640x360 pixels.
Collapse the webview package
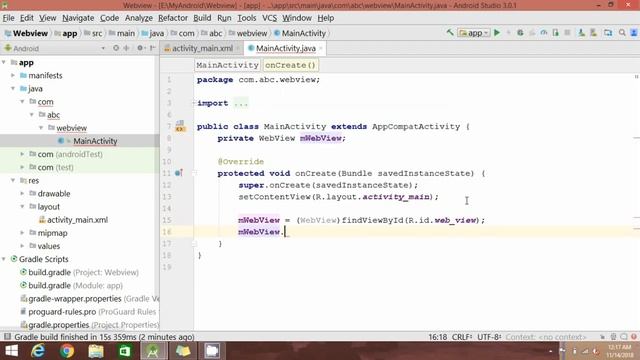point(41,128)
